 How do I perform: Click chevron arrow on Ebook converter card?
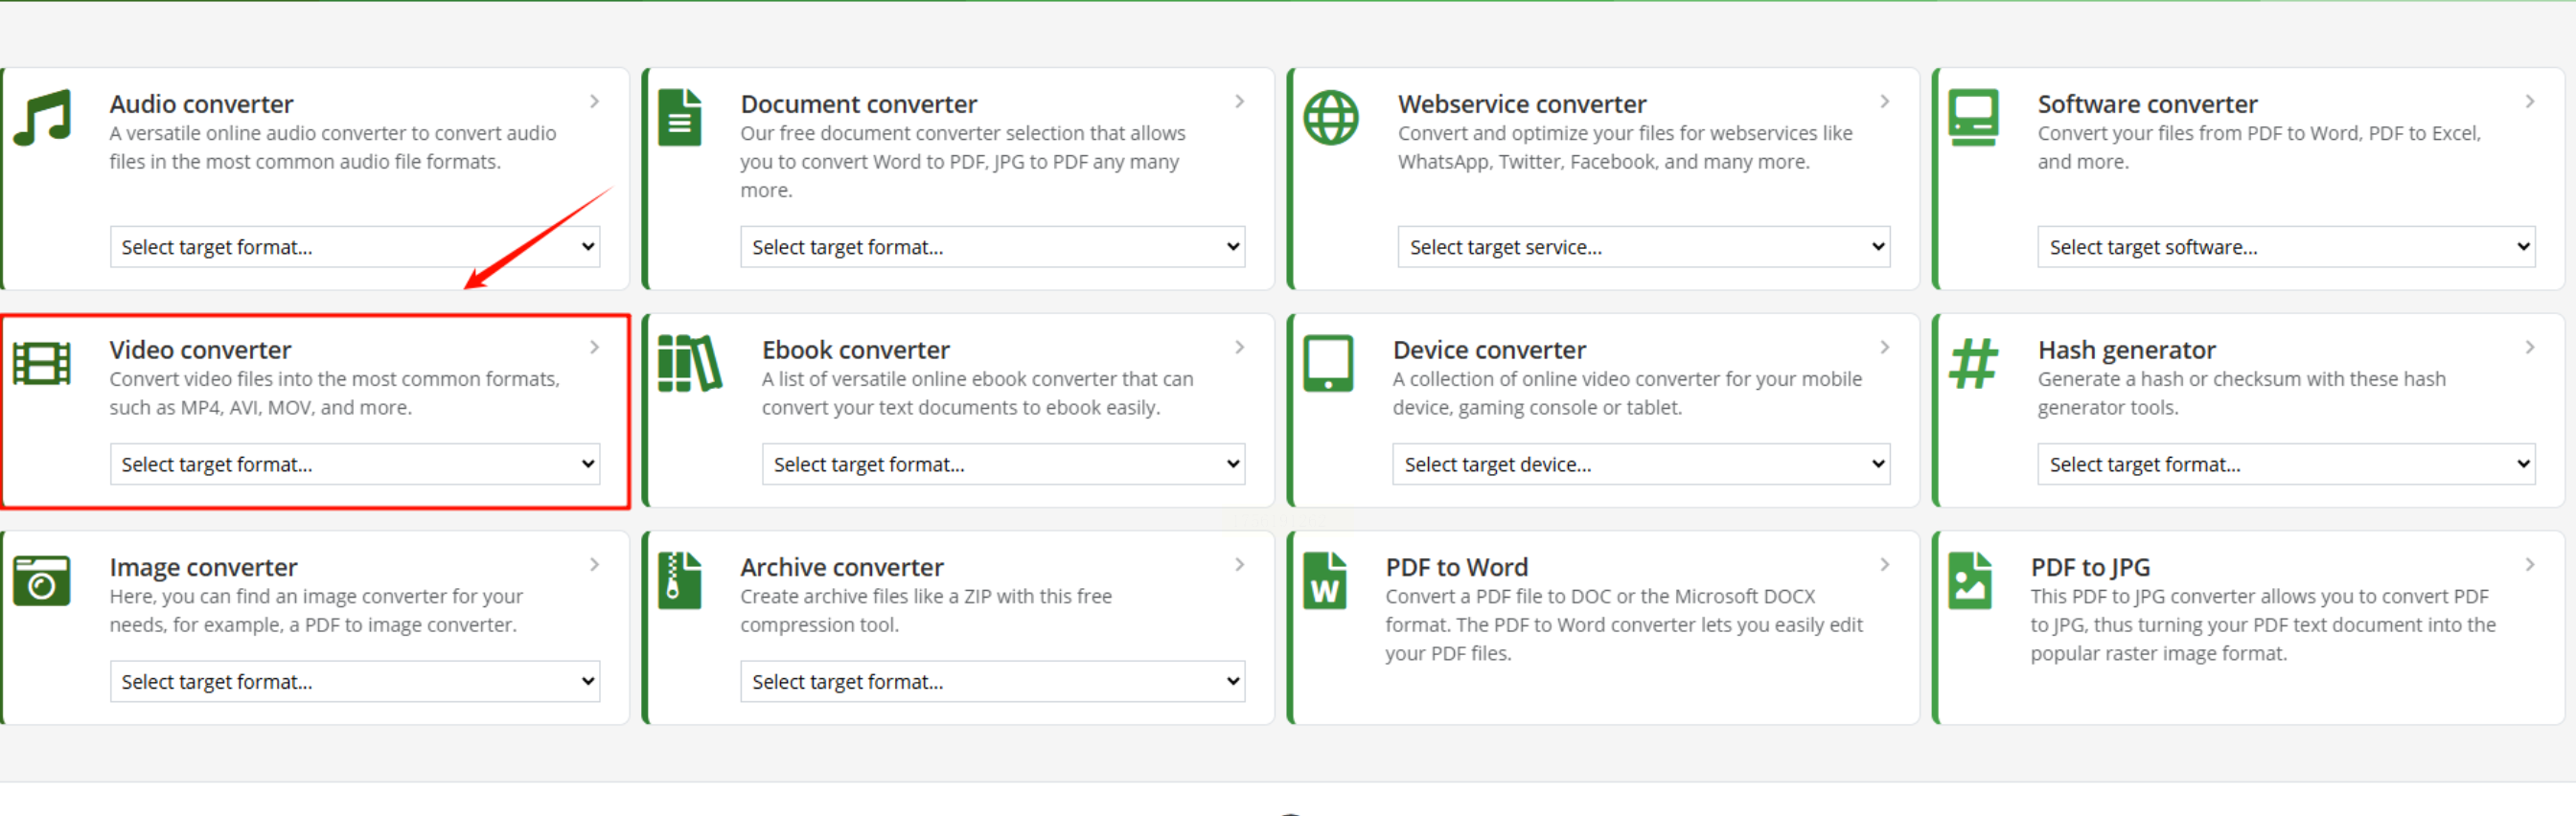click(x=1239, y=347)
